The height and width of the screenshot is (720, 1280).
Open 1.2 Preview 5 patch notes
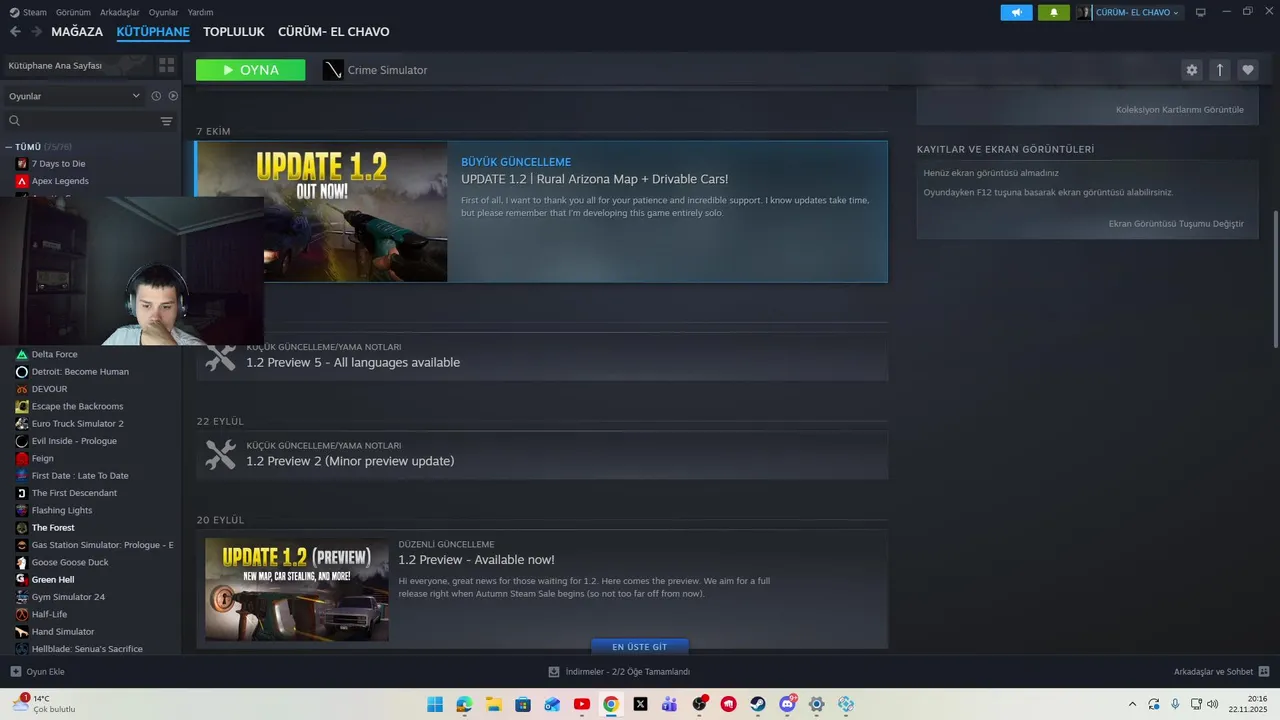(x=542, y=356)
